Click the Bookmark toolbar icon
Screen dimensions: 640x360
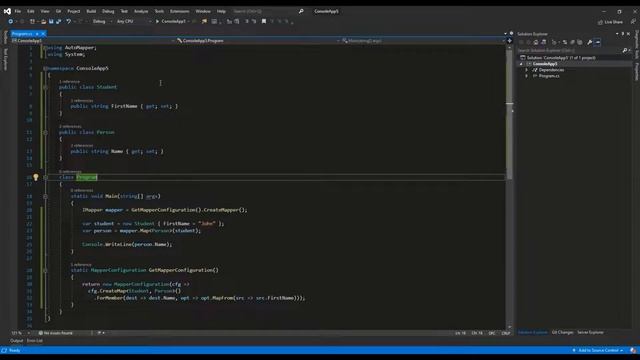[264, 21]
